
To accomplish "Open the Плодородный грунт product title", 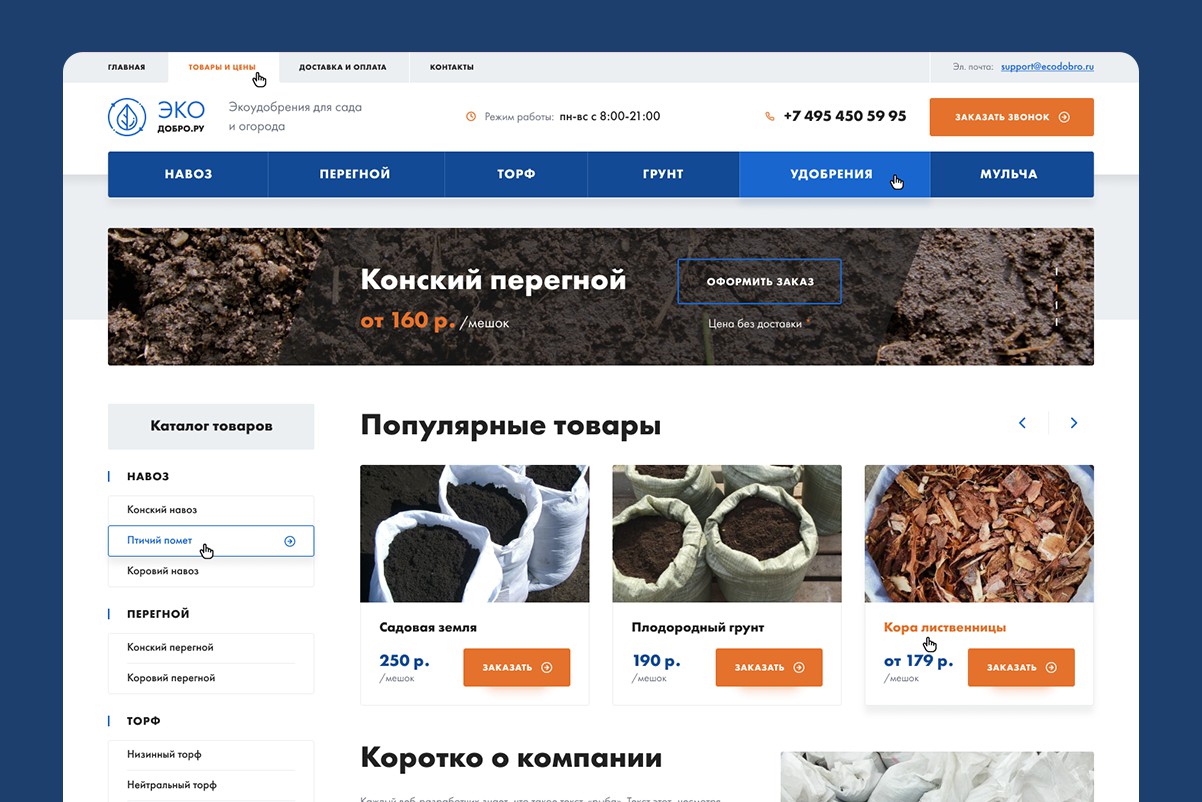I will (x=698, y=628).
